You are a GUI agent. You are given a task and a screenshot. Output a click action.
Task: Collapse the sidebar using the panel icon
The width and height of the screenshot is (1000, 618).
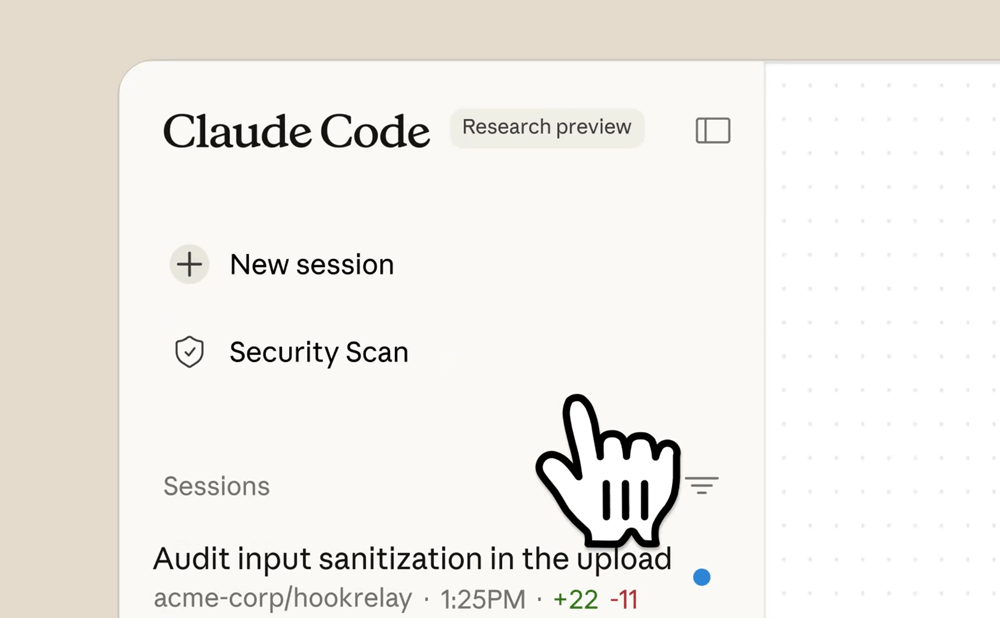point(713,130)
